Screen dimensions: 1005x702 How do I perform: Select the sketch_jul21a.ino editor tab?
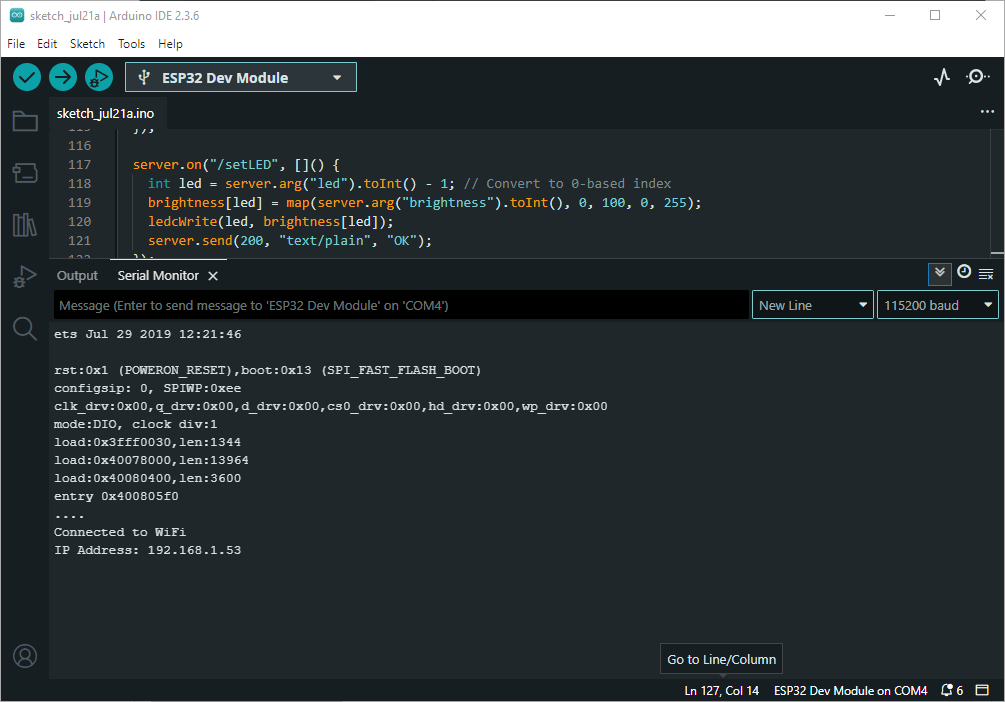pos(105,113)
